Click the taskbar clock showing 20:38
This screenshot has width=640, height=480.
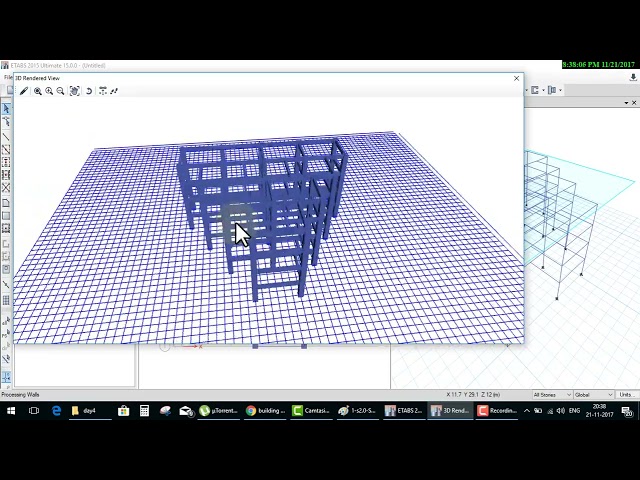(x=600, y=411)
